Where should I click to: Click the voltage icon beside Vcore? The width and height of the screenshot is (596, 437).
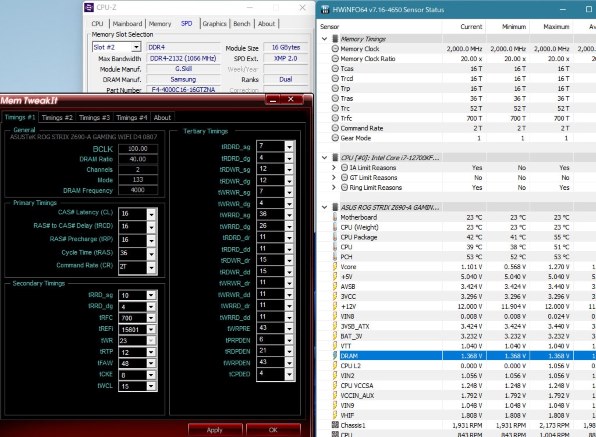click(335, 266)
